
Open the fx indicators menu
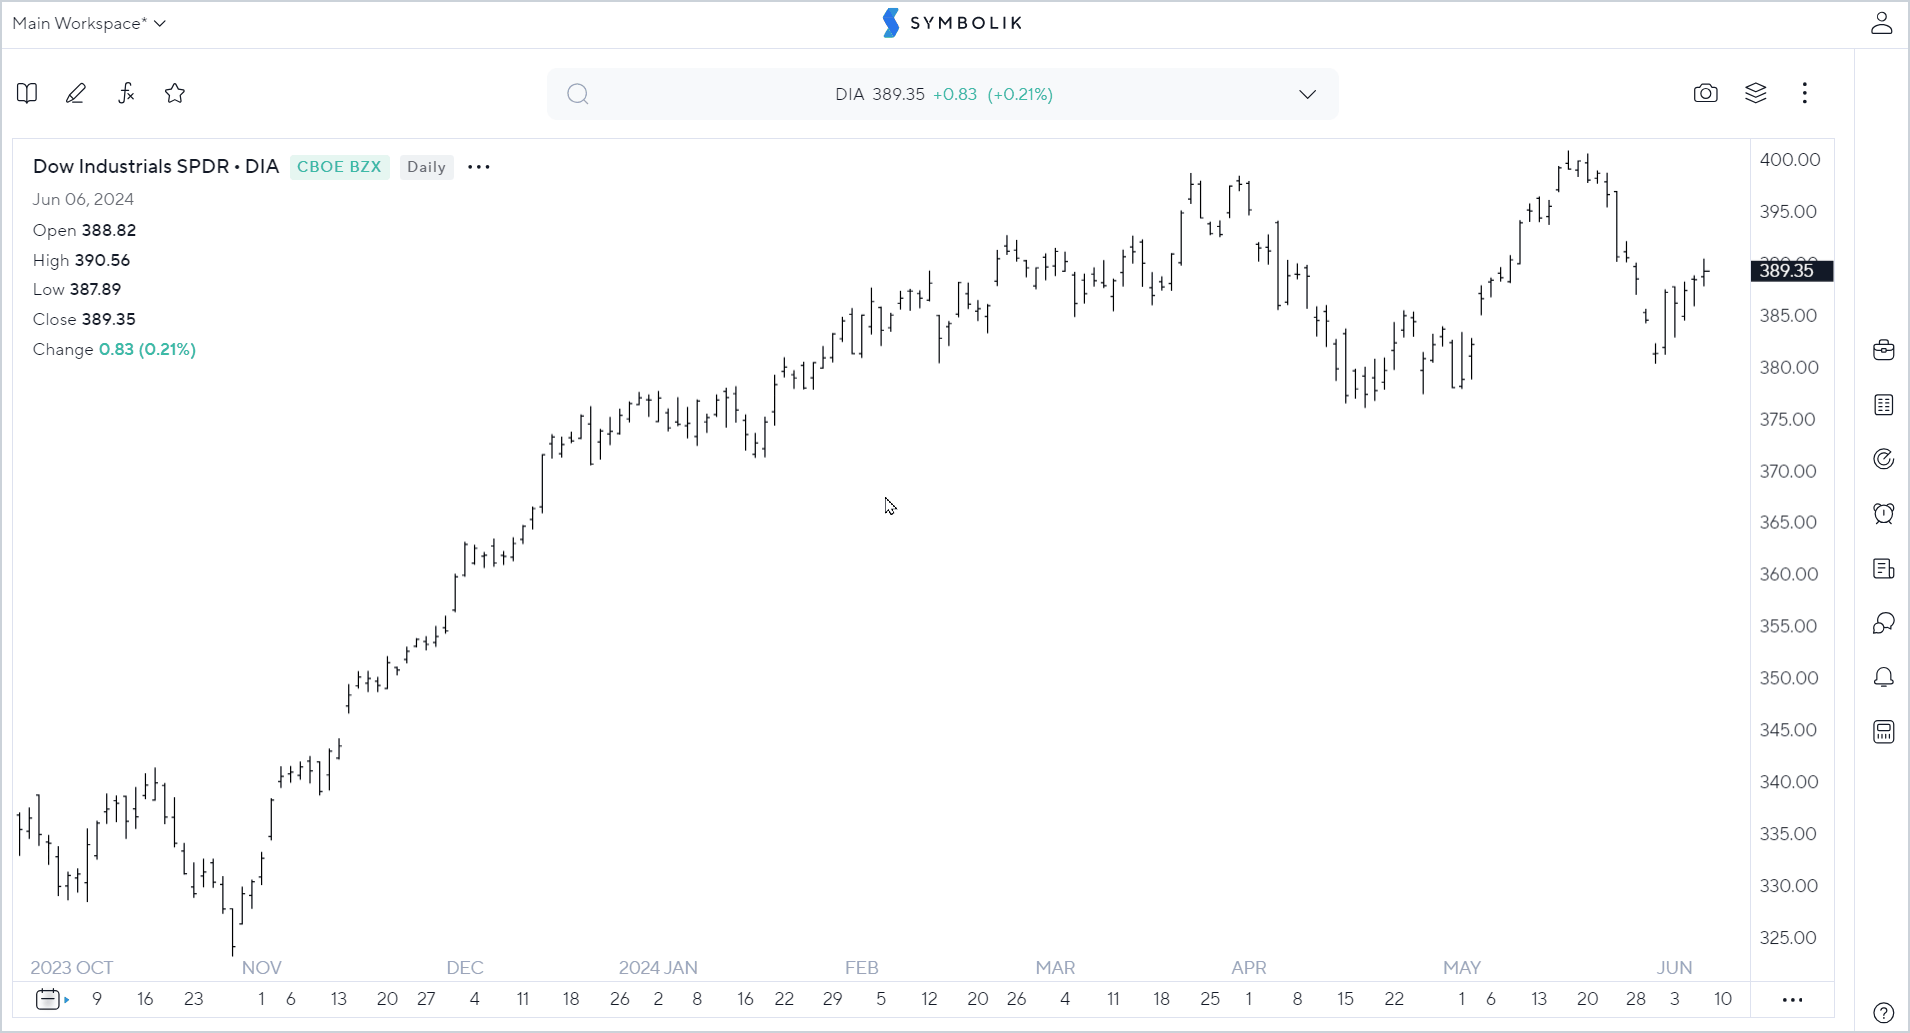(126, 93)
